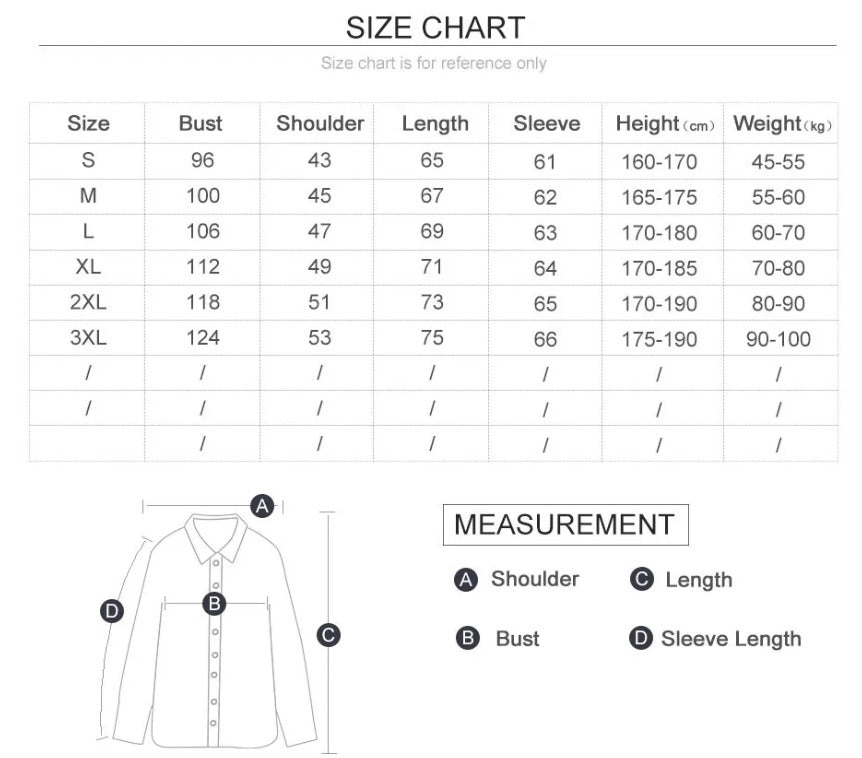
Task: Click the 165-175 height cell for size M
Action: [x=658, y=198]
